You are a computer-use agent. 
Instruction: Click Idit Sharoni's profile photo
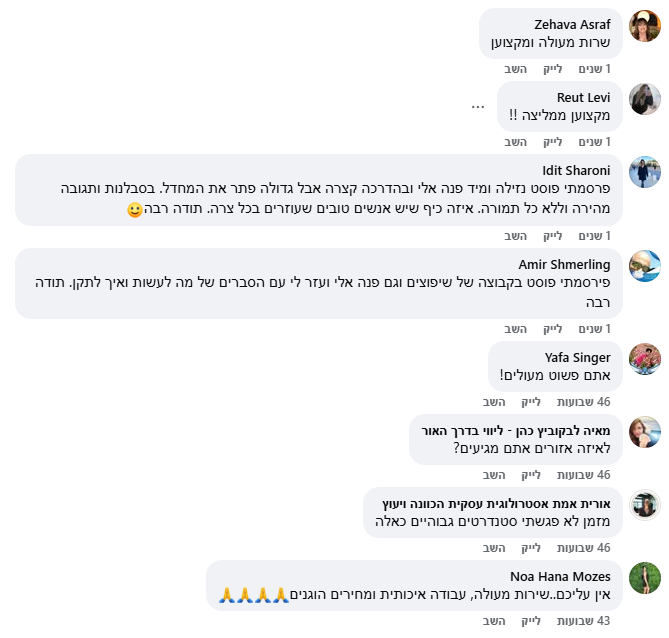pos(644,172)
